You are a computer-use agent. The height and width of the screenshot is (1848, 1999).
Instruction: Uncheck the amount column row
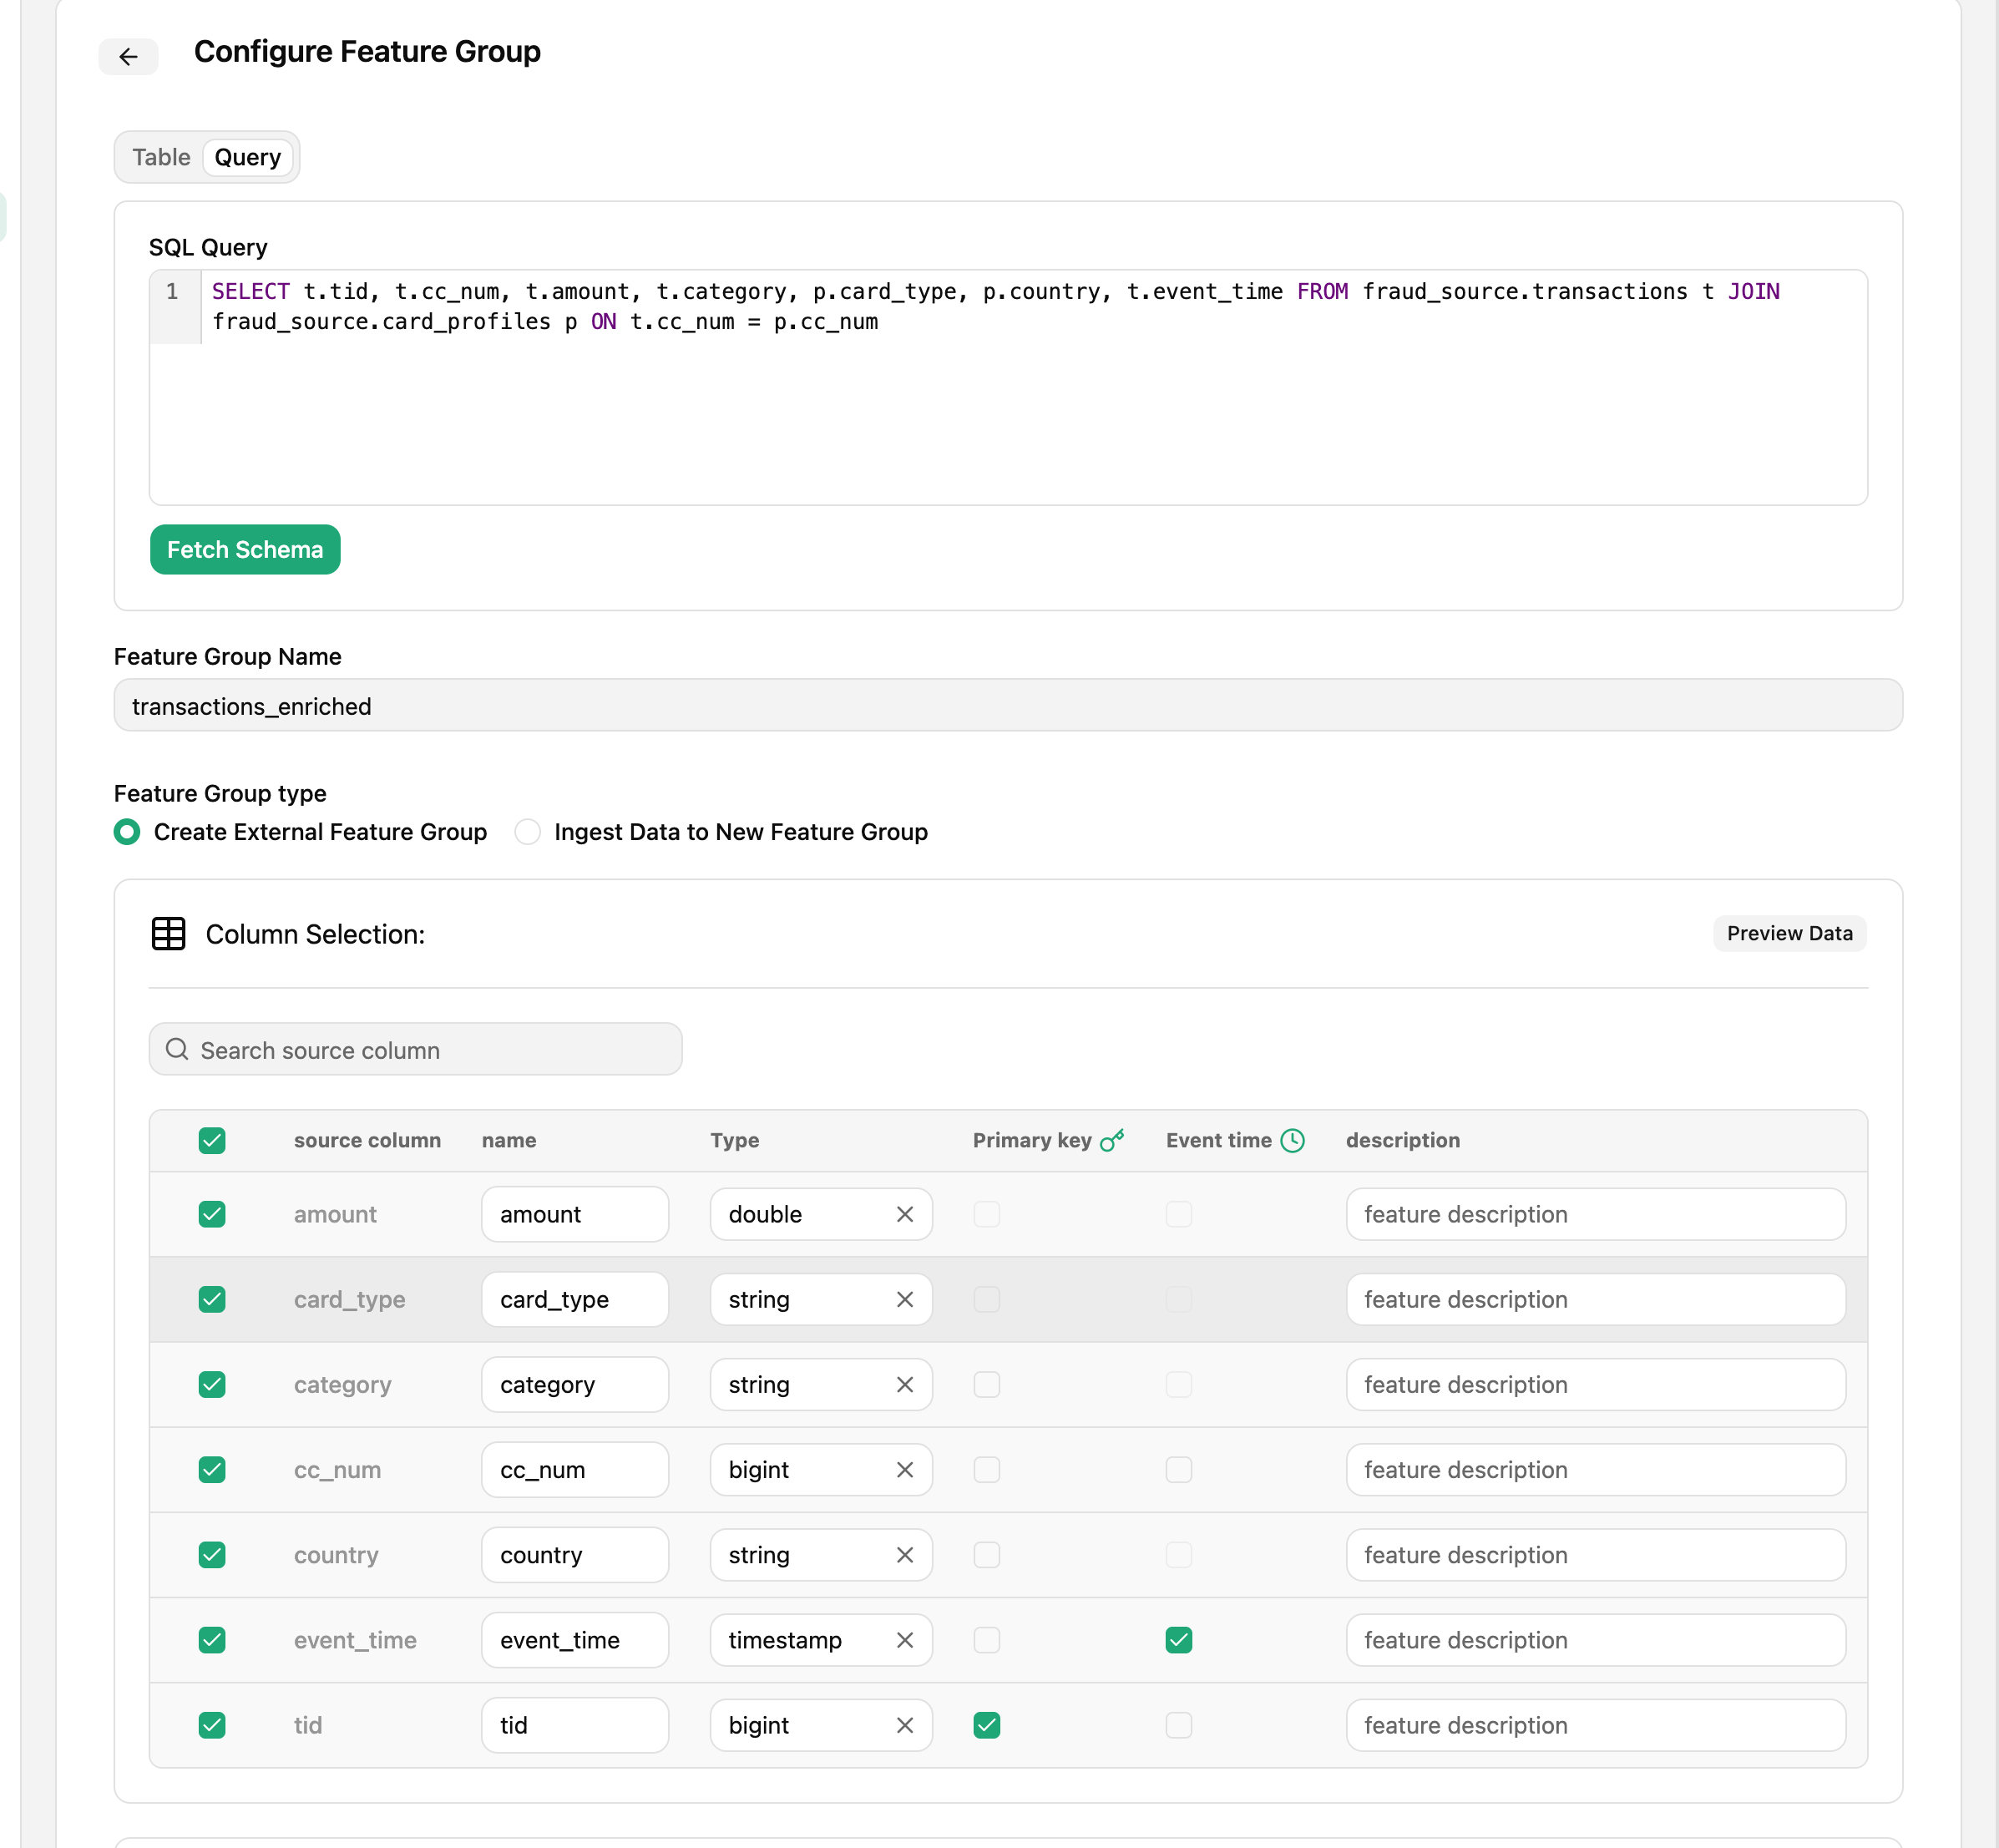pos(212,1214)
